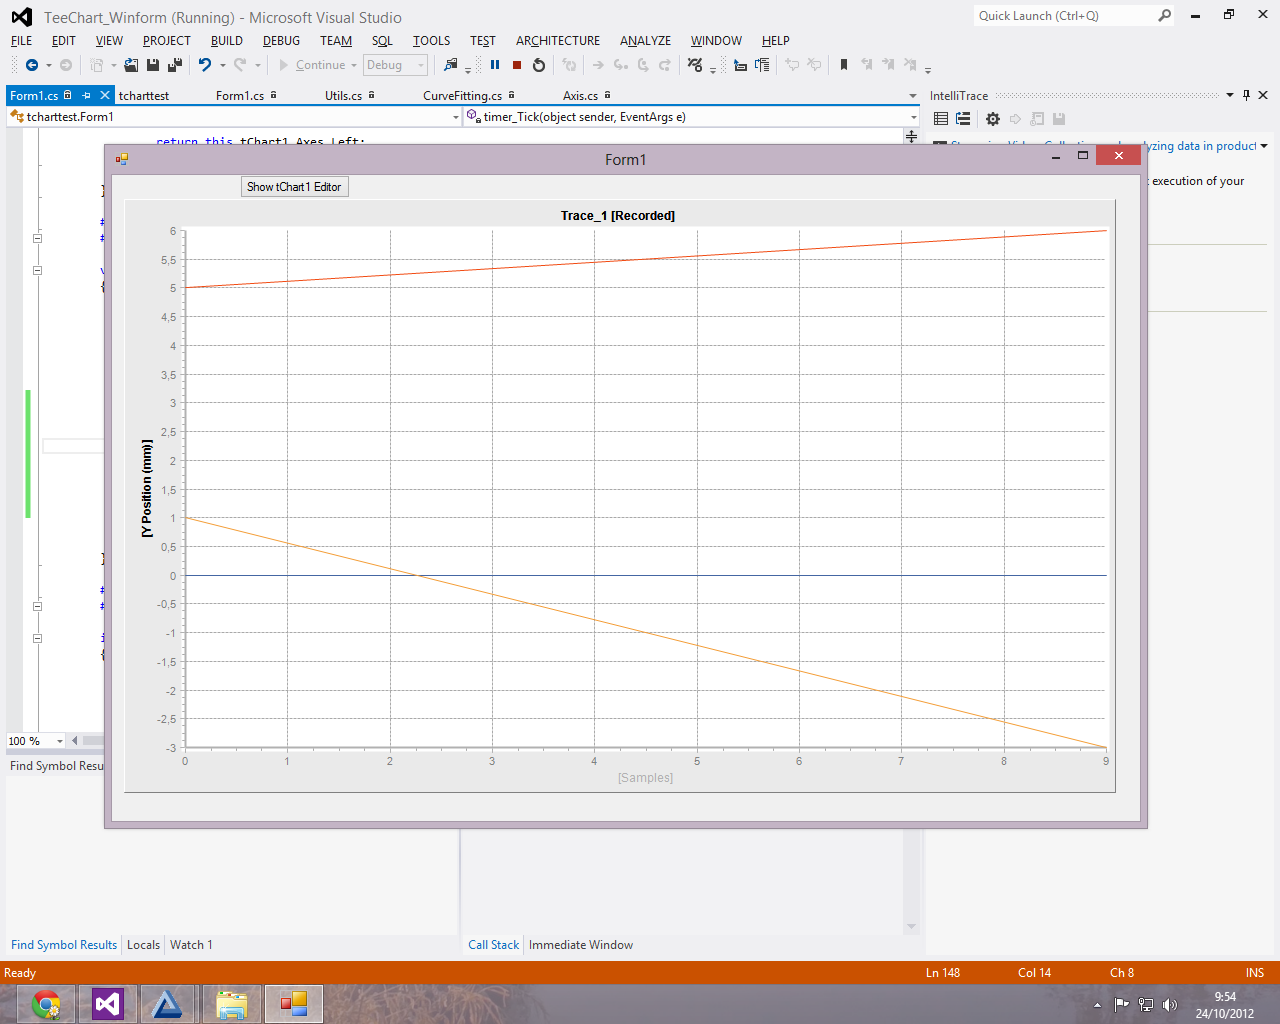This screenshot has width=1280, height=1024.
Task: Click the Navigate Backward arrow in toolbar
Action: 32,65
